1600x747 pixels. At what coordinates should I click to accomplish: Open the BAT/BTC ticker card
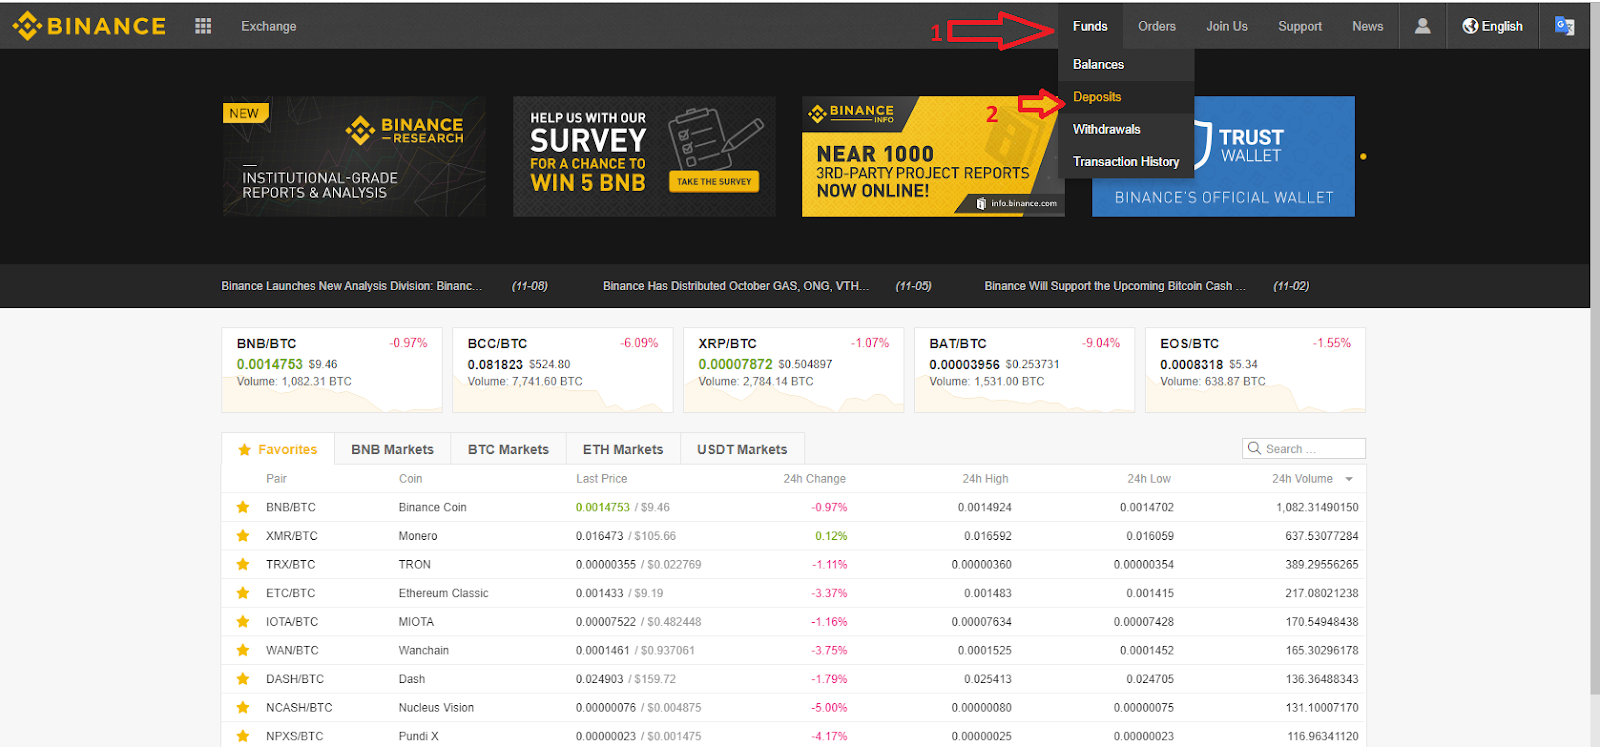[1024, 370]
